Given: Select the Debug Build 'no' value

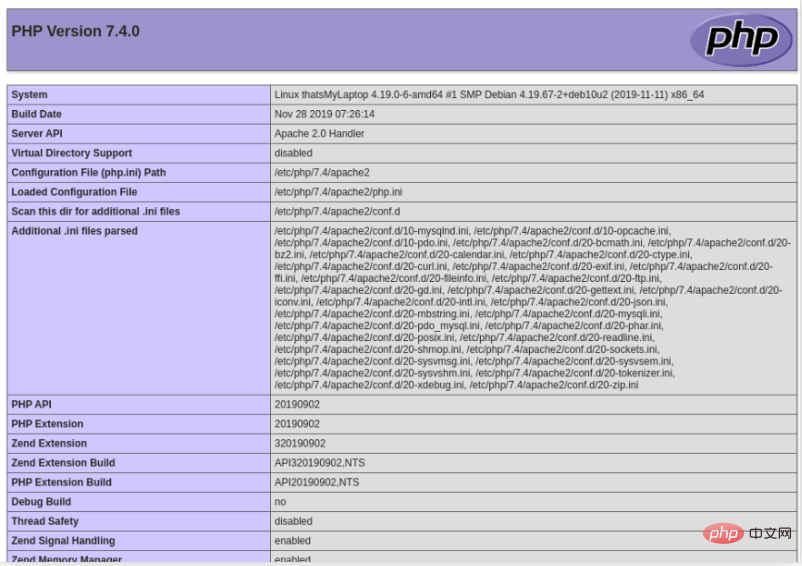Looking at the screenshot, I should (280, 502).
